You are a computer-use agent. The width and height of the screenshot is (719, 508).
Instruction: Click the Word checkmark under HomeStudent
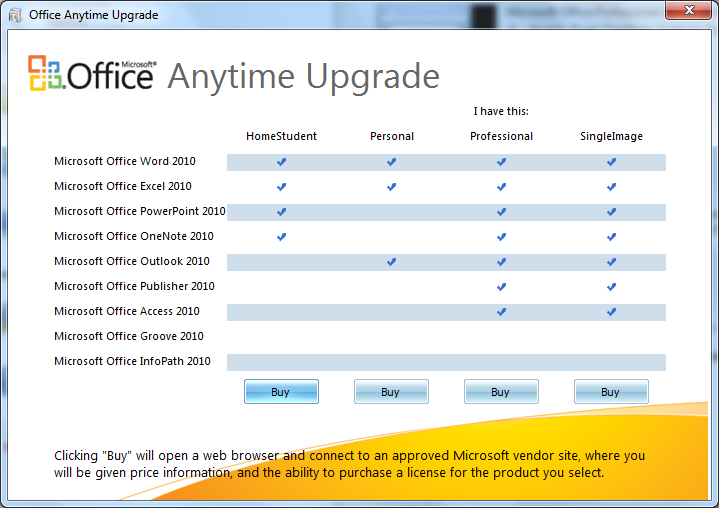[282, 162]
